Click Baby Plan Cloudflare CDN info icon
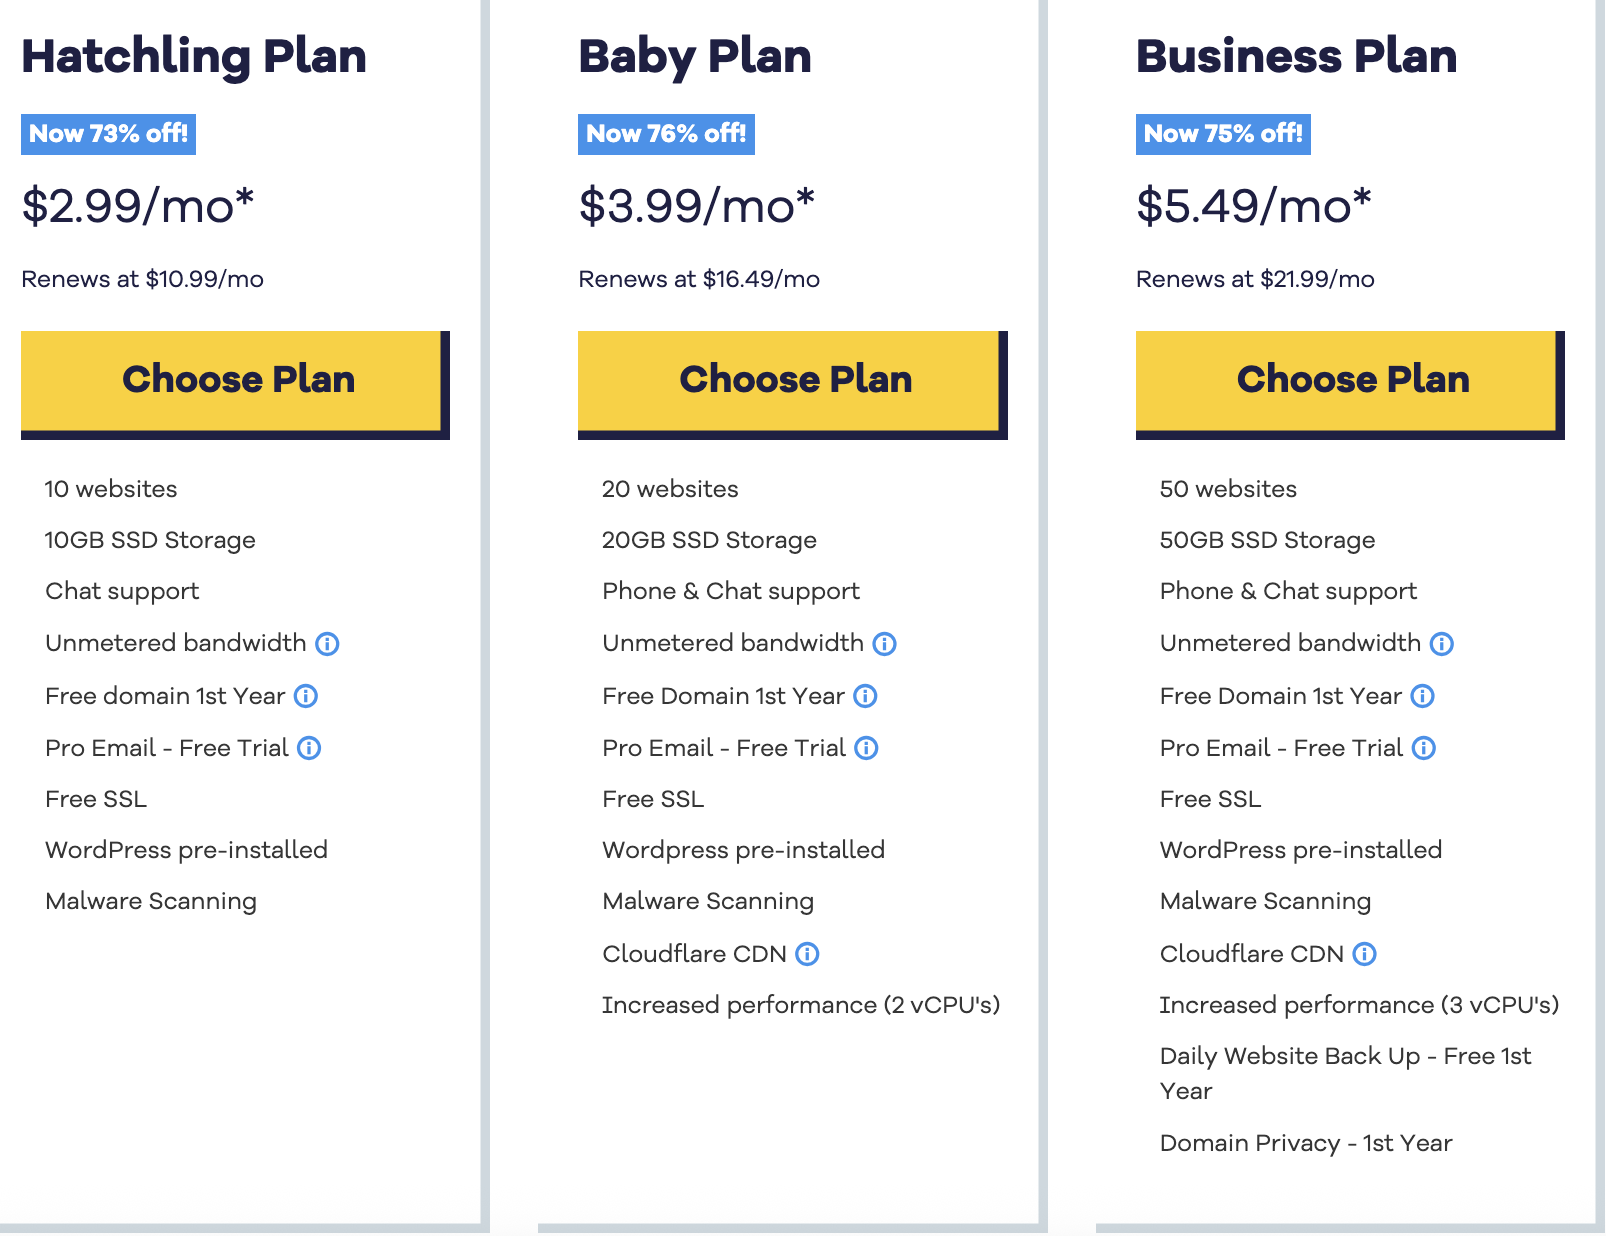This screenshot has height=1236, width=1606. [807, 954]
